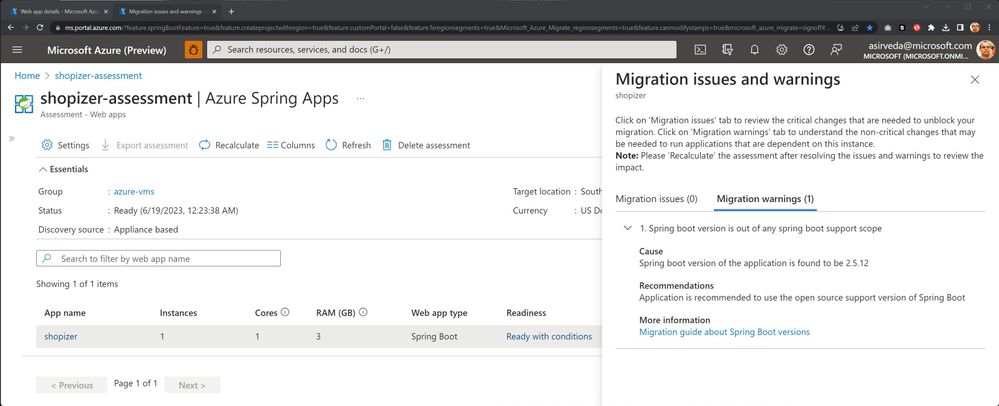999x406 pixels.
Task: Open the Feedback icon in Azure header
Action: click(x=837, y=50)
